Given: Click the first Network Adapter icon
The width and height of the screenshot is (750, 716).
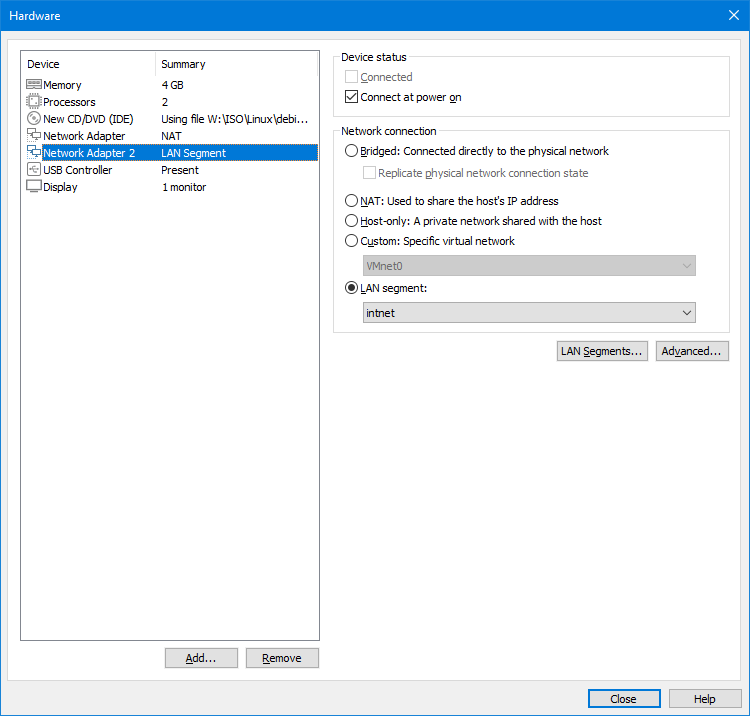Looking at the screenshot, I should 33,136.
